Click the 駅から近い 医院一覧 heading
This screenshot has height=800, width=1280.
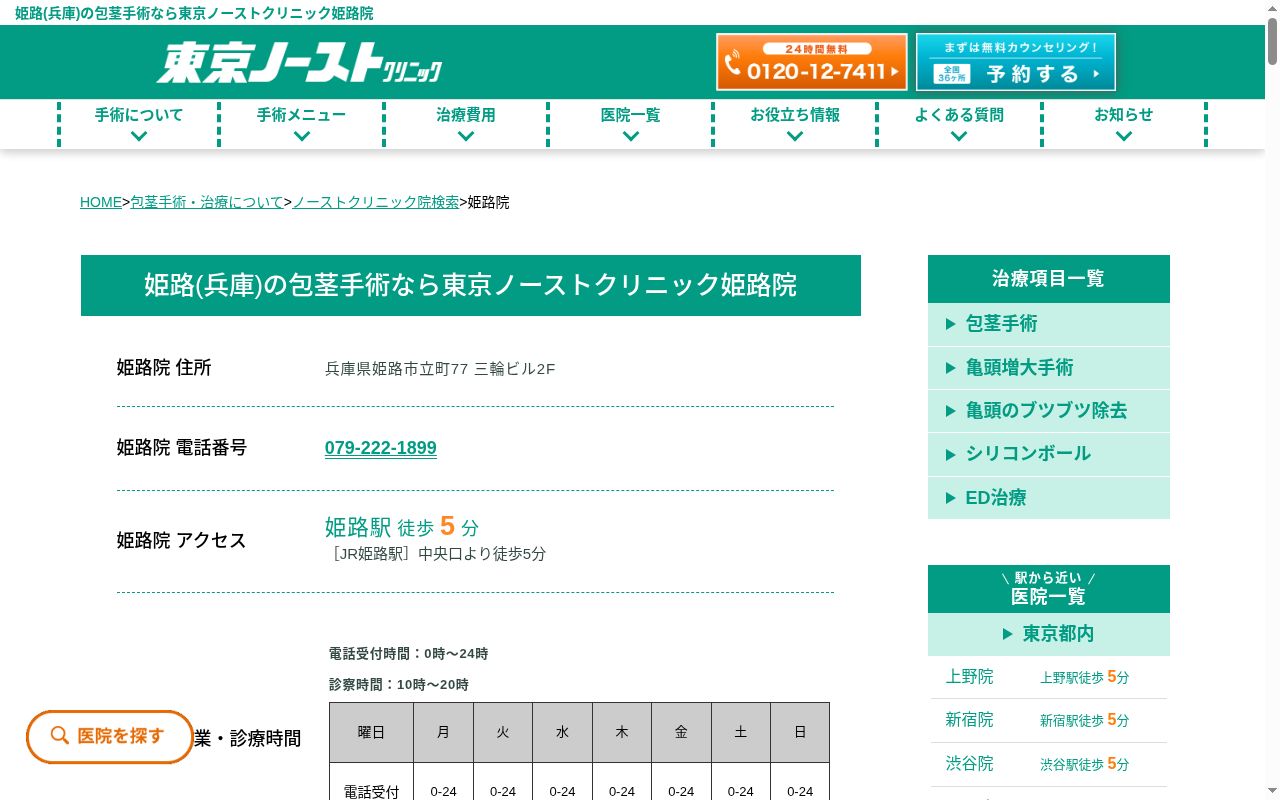[x=1049, y=589]
